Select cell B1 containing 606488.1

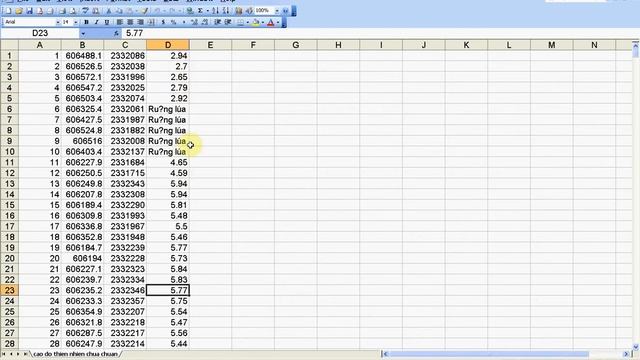pos(82,56)
